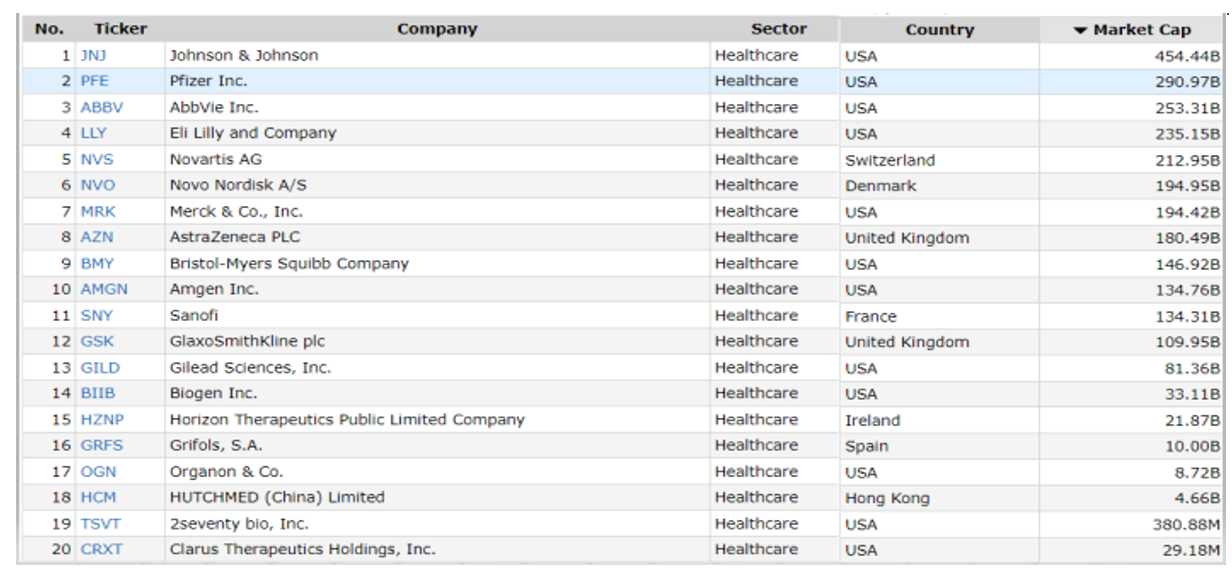
Task: Click the sort arrow beside Market Cap
Action: [1080, 31]
